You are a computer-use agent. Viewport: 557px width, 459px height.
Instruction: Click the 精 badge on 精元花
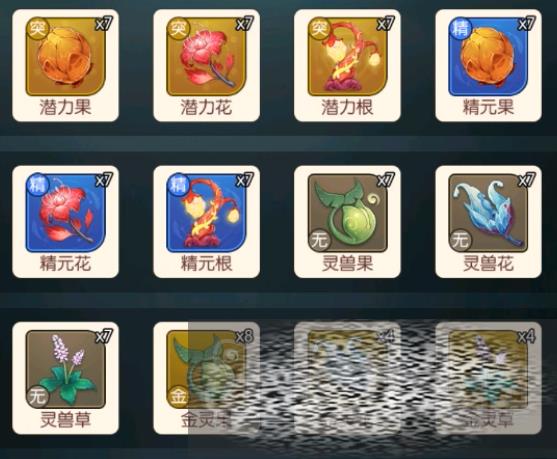coord(38,185)
